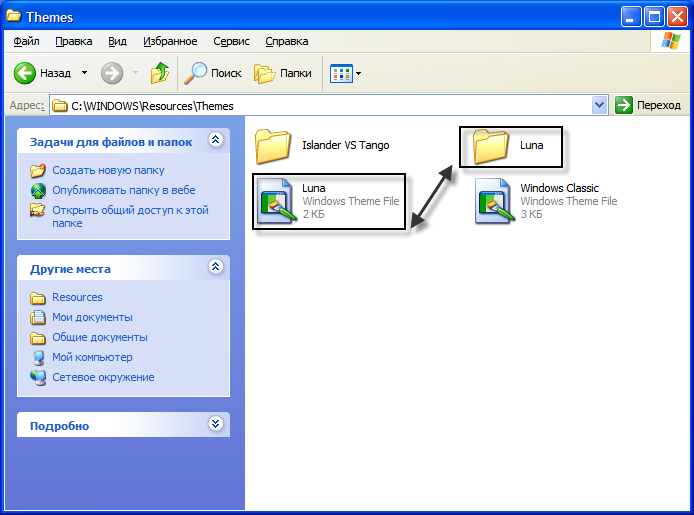Open the Файл menu
The image size is (694, 515).
pos(26,41)
